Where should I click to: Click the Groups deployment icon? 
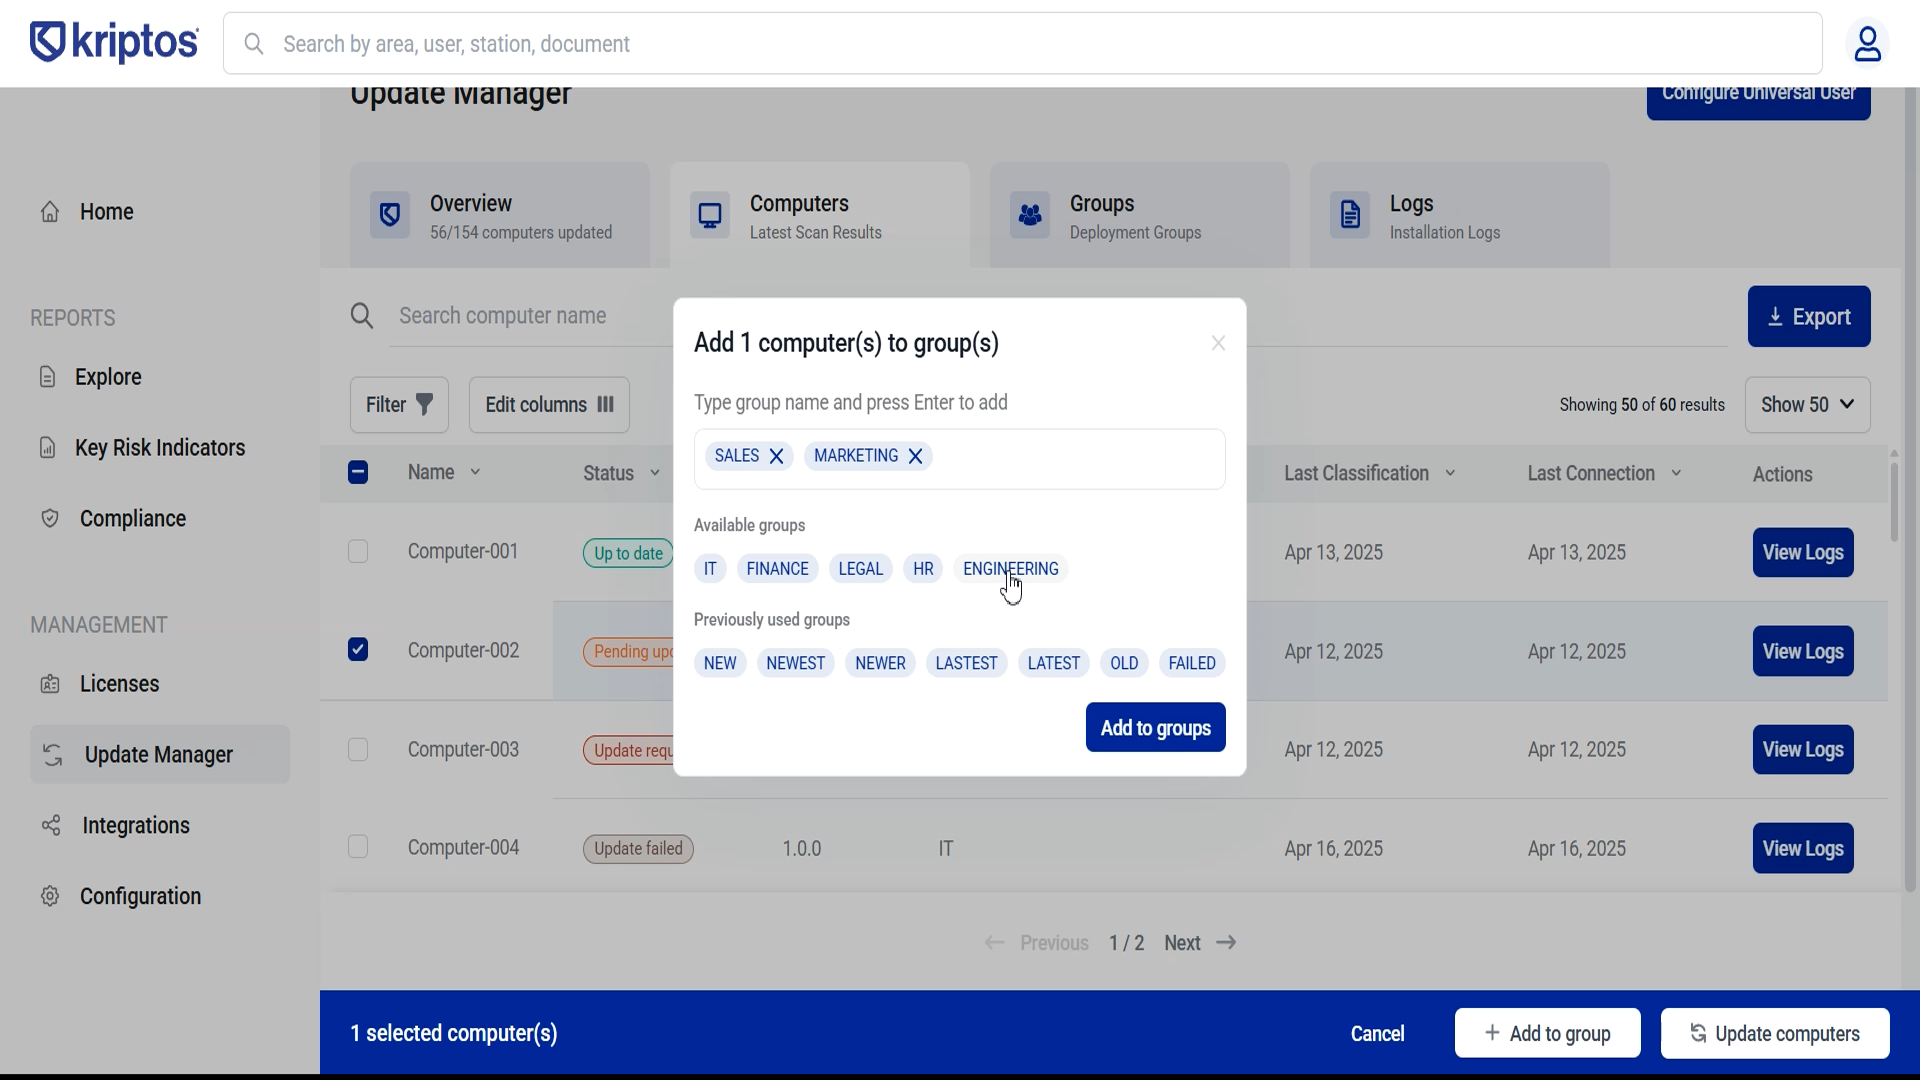(1031, 214)
